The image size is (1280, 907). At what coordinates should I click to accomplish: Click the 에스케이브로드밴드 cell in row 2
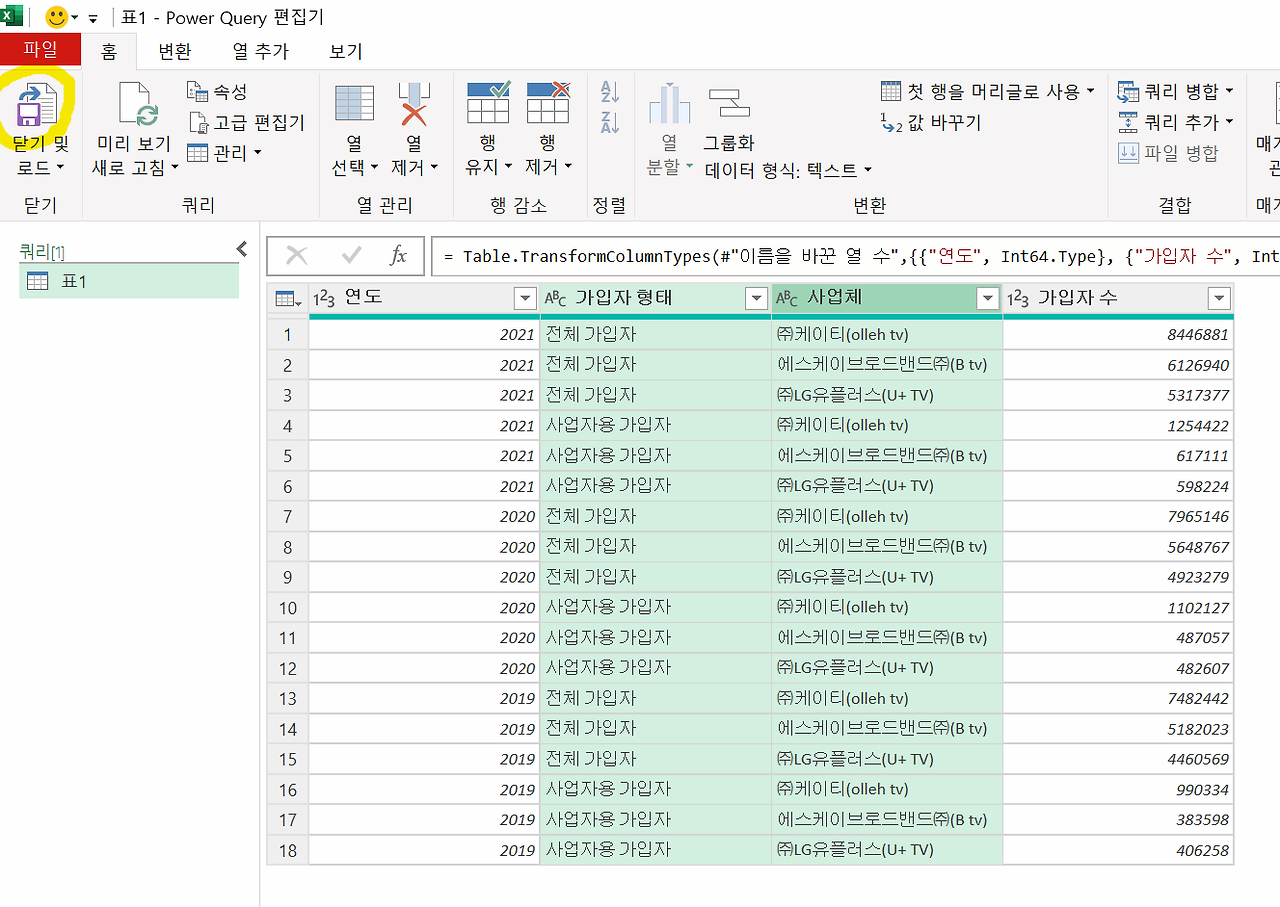(887, 365)
